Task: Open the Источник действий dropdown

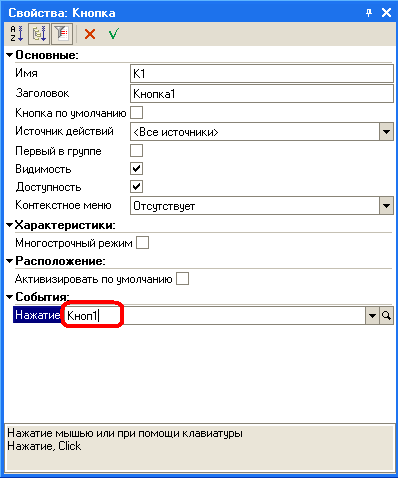Action: click(x=386, y=132)
